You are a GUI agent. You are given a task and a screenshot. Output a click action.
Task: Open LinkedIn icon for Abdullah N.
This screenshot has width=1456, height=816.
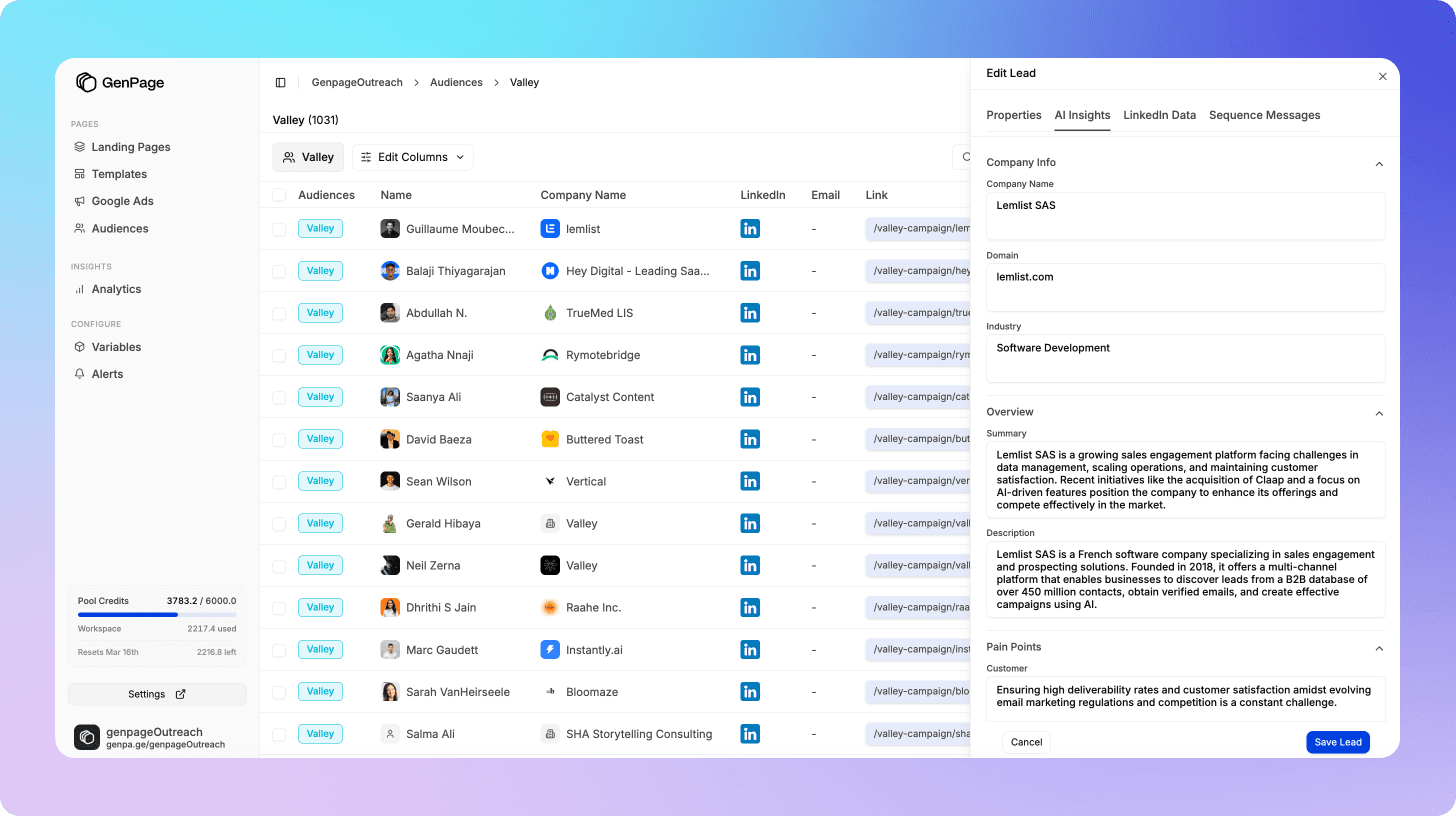point(750,313)
